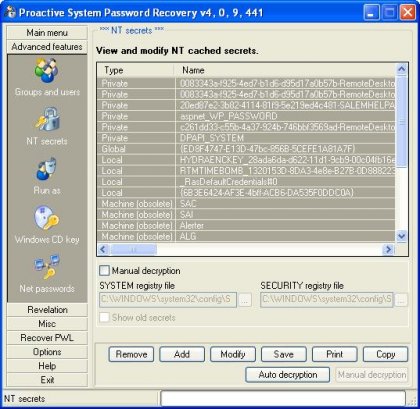Screen dimensions: 420x409
Task: Expand the Recover PWL section
Action: point(47,338)
